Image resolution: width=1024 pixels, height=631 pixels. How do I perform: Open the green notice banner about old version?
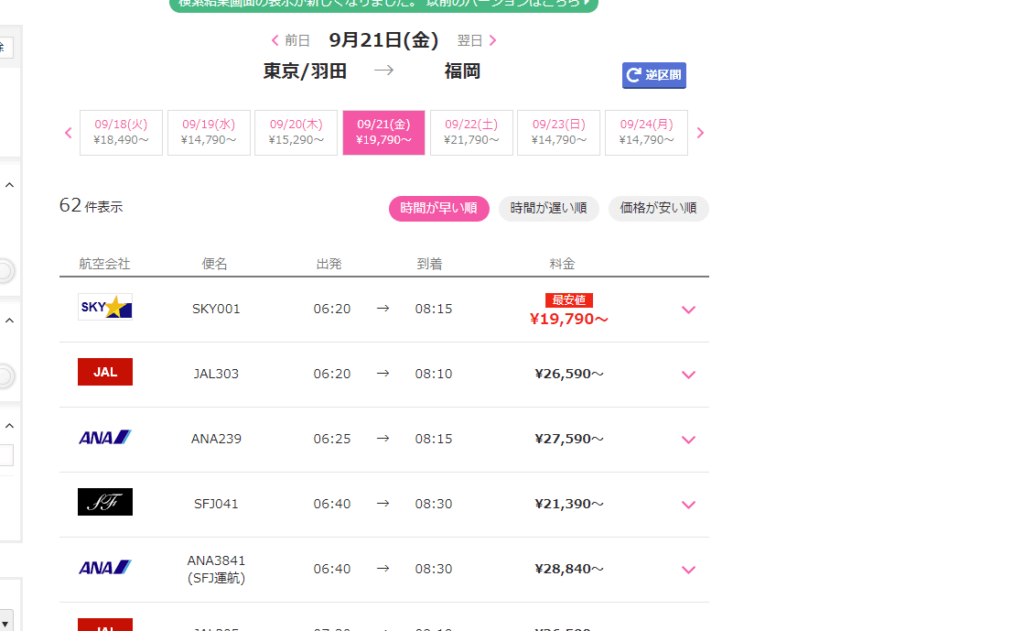(384, 4)
